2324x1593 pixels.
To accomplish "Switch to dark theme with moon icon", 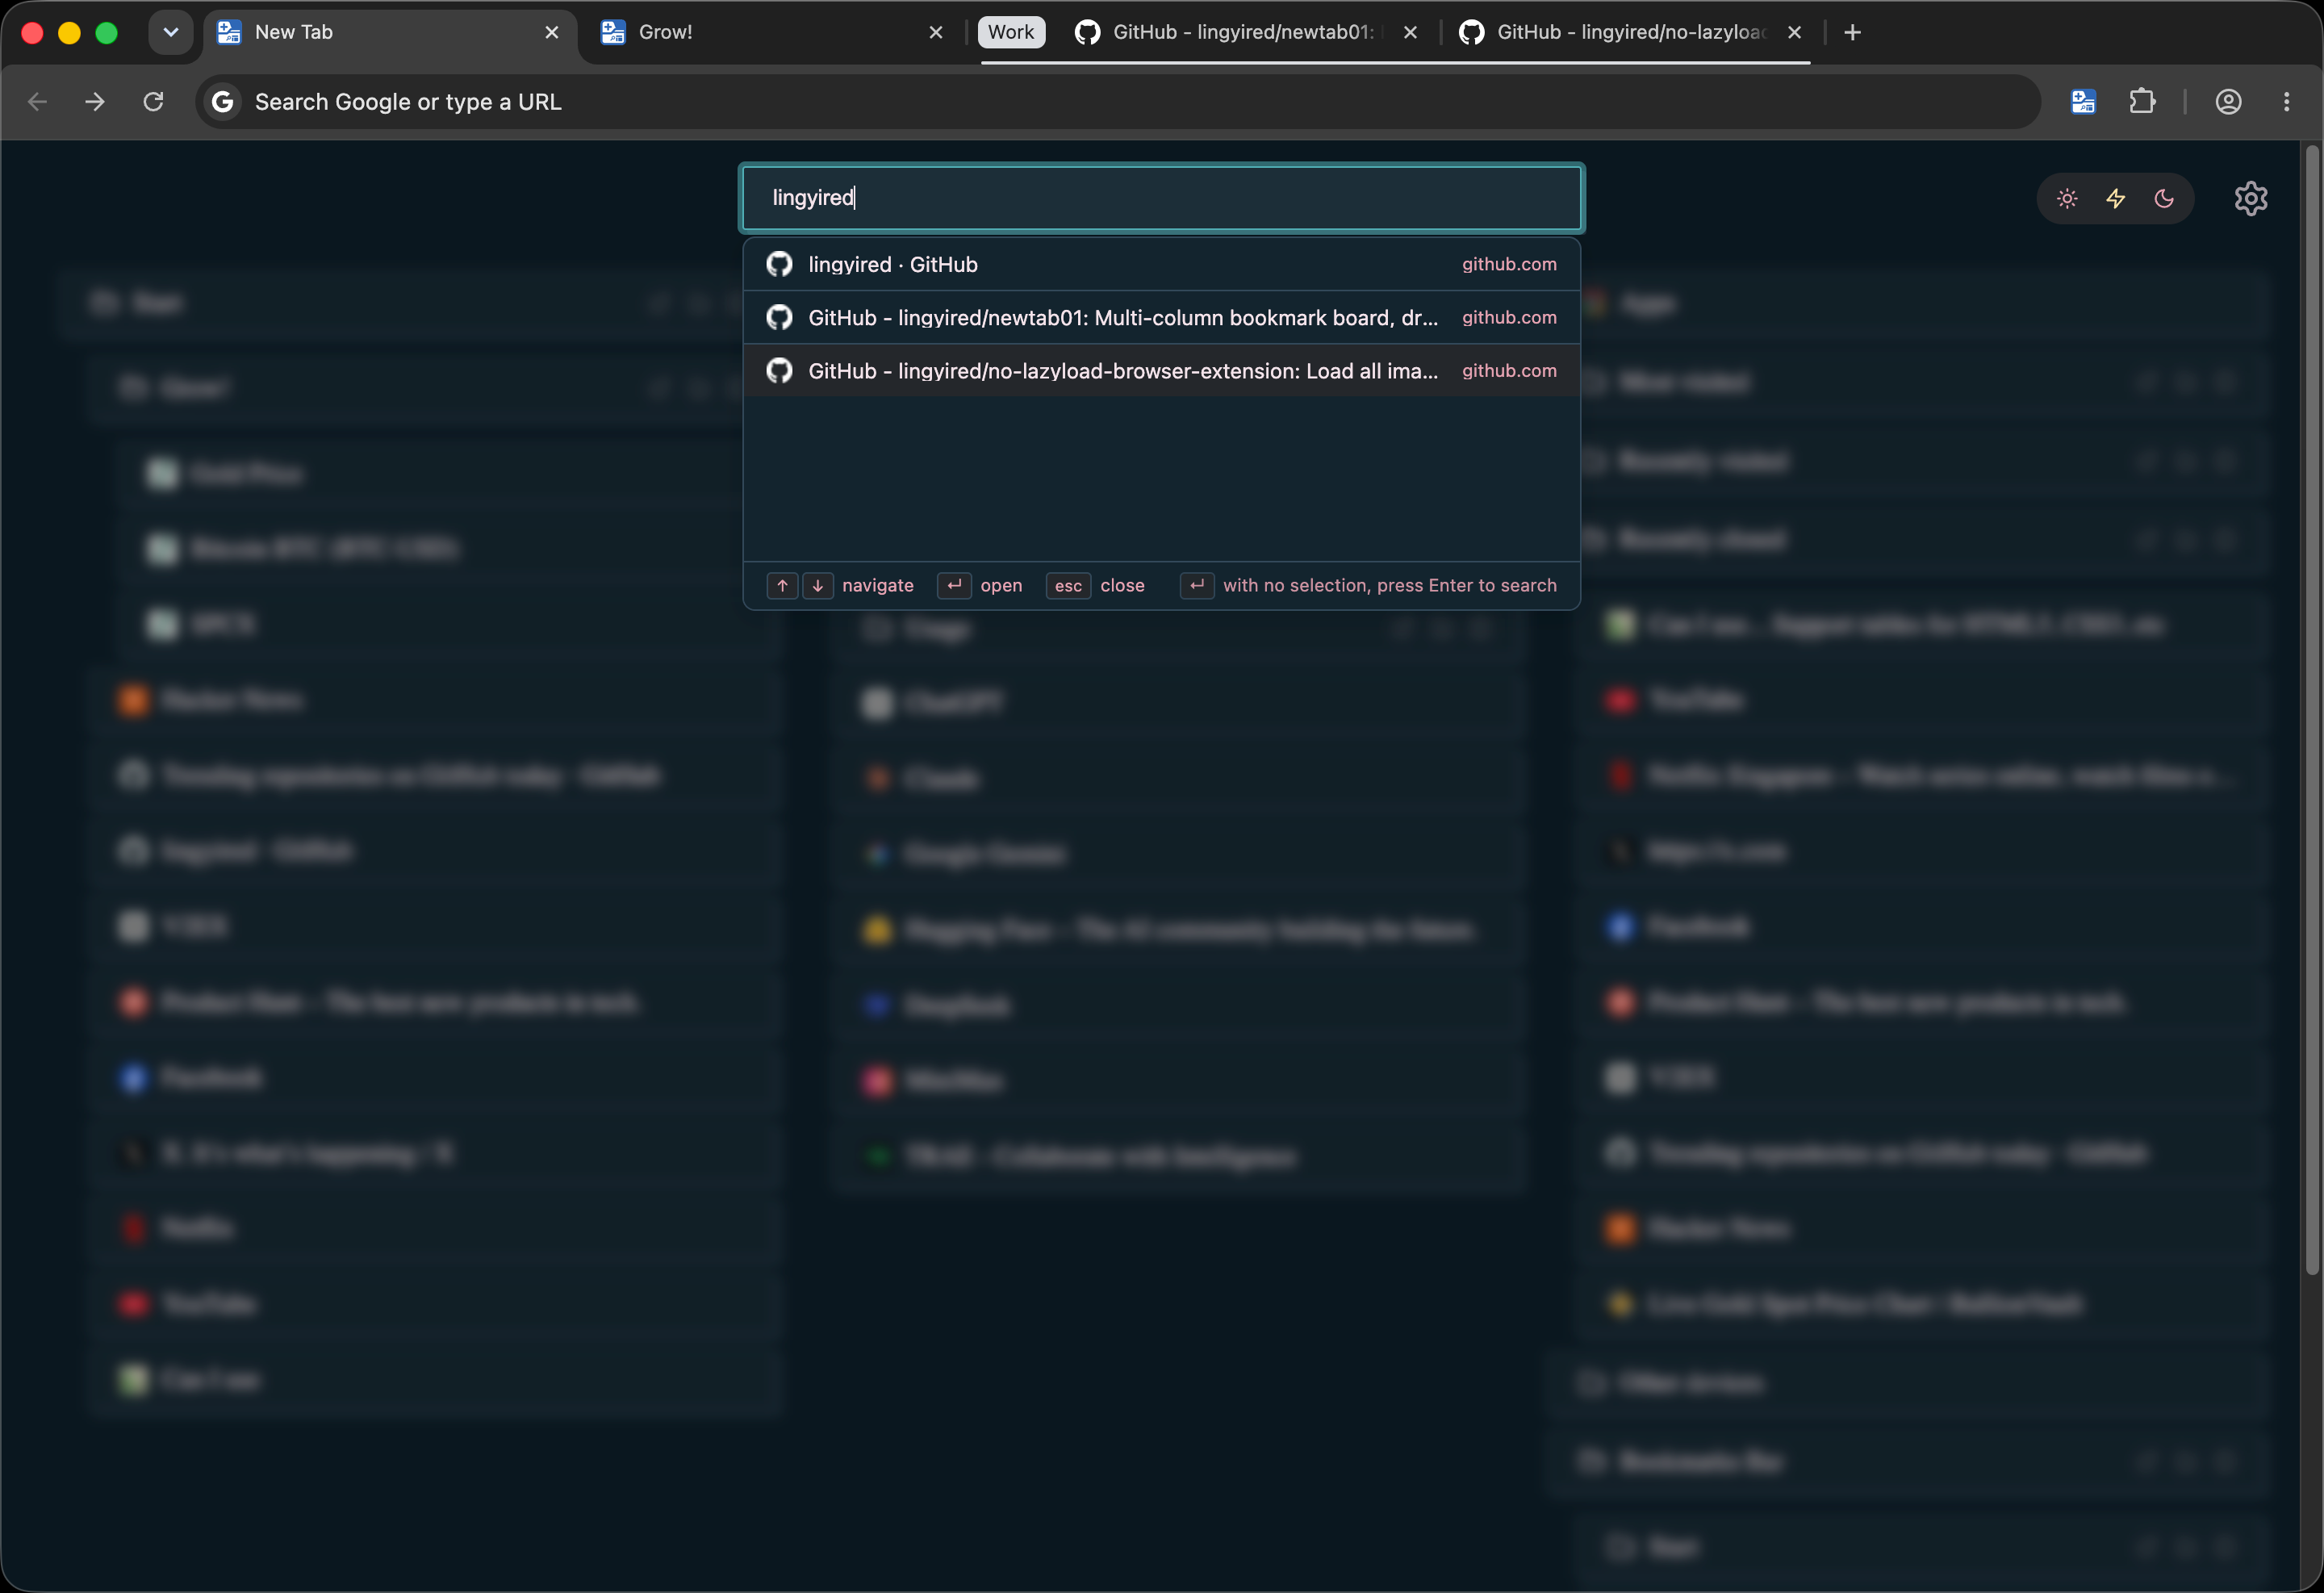I will (2164, 199).
